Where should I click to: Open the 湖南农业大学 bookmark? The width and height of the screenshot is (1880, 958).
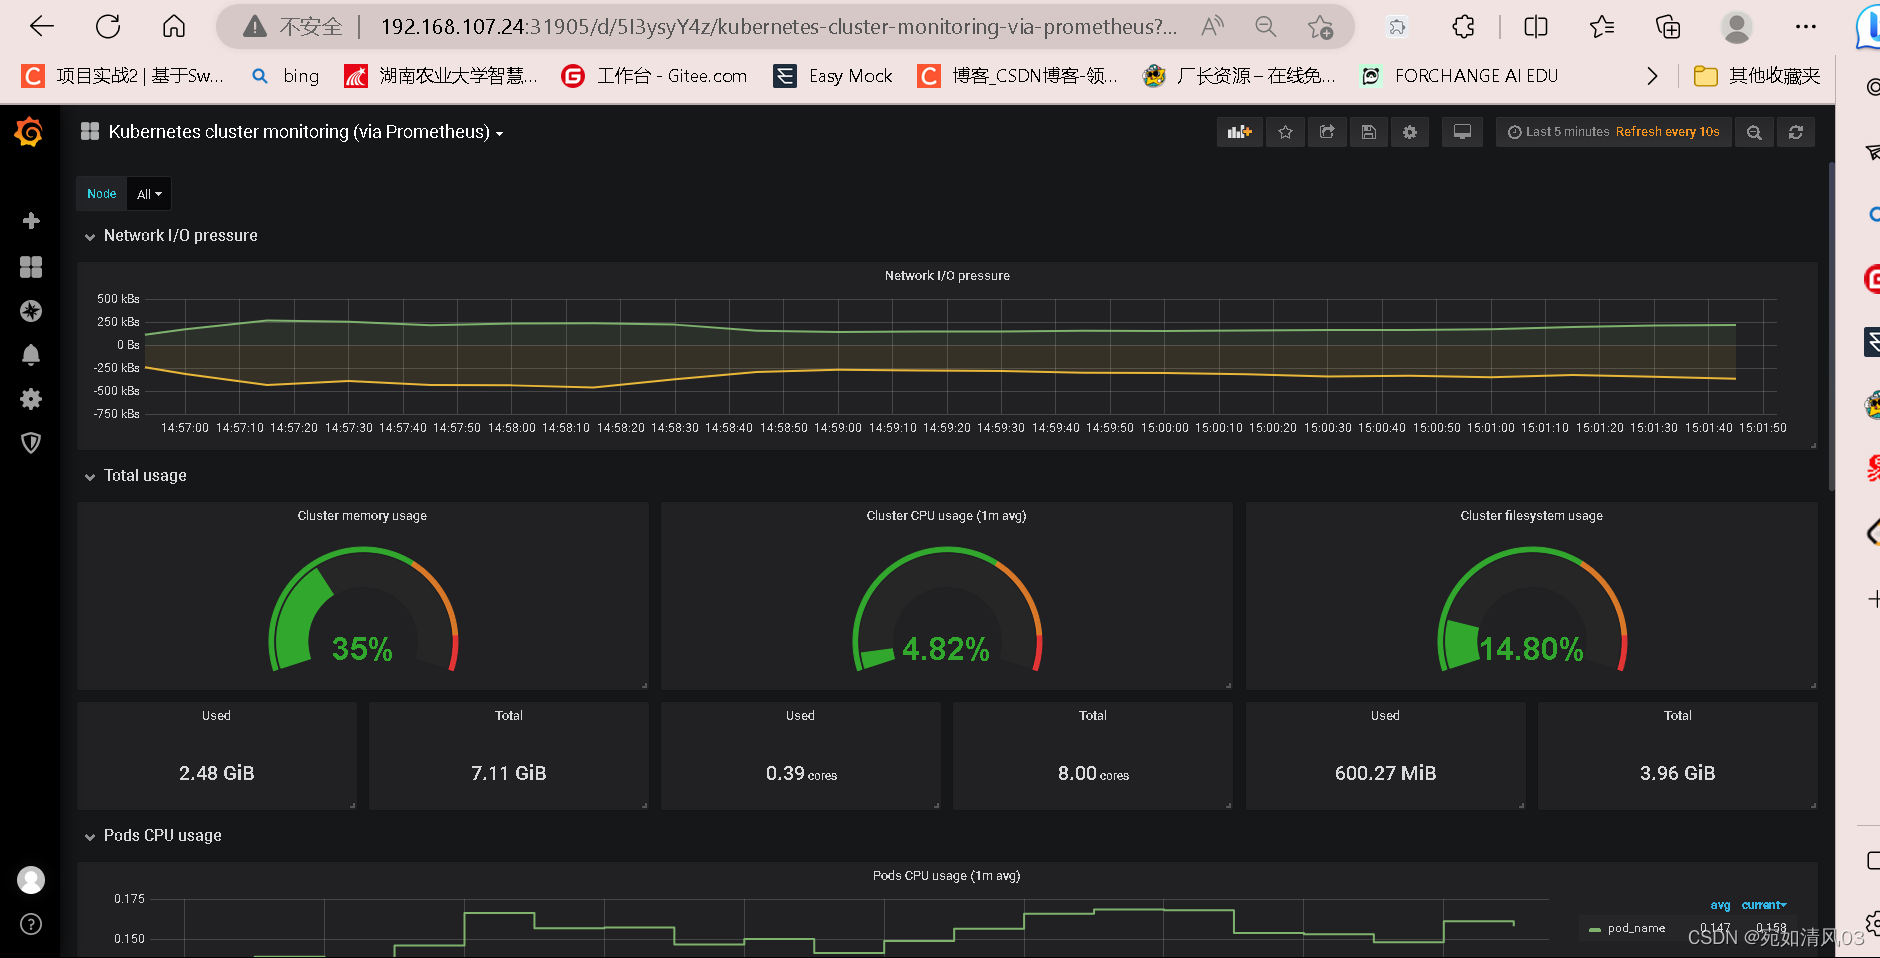(441, 76)
